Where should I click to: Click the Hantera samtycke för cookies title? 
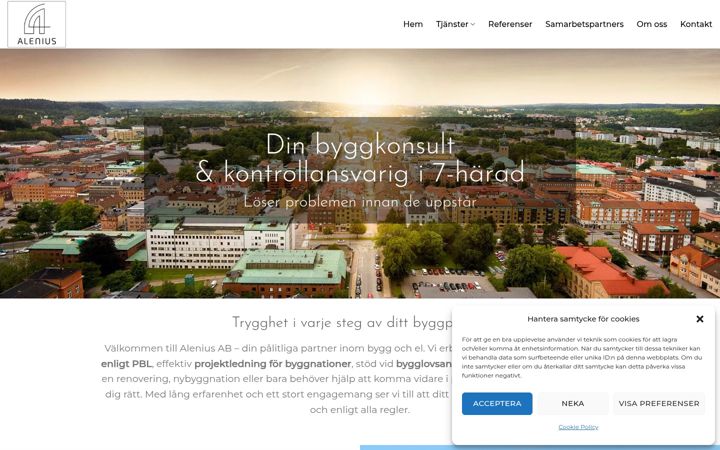tap(583, 319)
